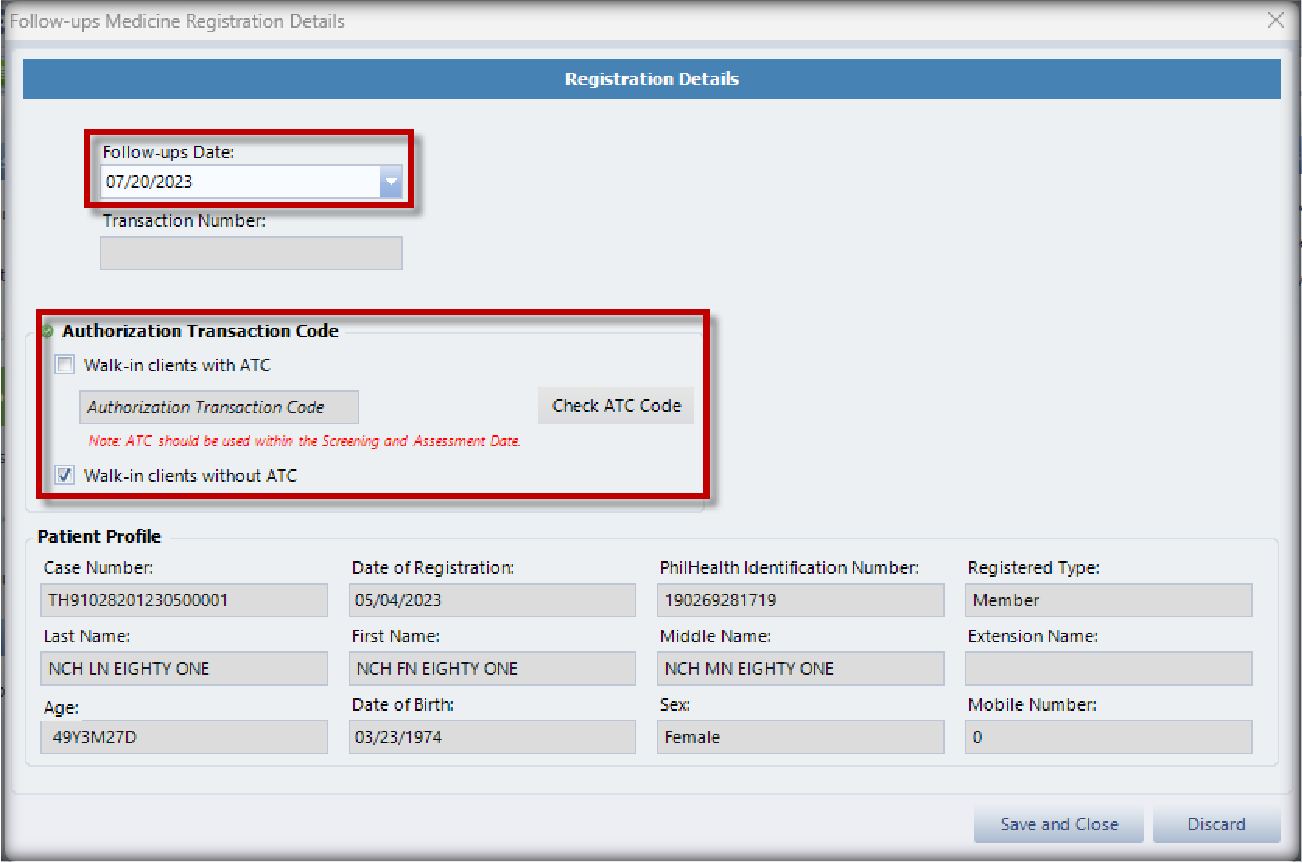Open the Follow-ups Date dropdown arrow
The width and height of the screenshot is (1302, 863).
[391, 182]
